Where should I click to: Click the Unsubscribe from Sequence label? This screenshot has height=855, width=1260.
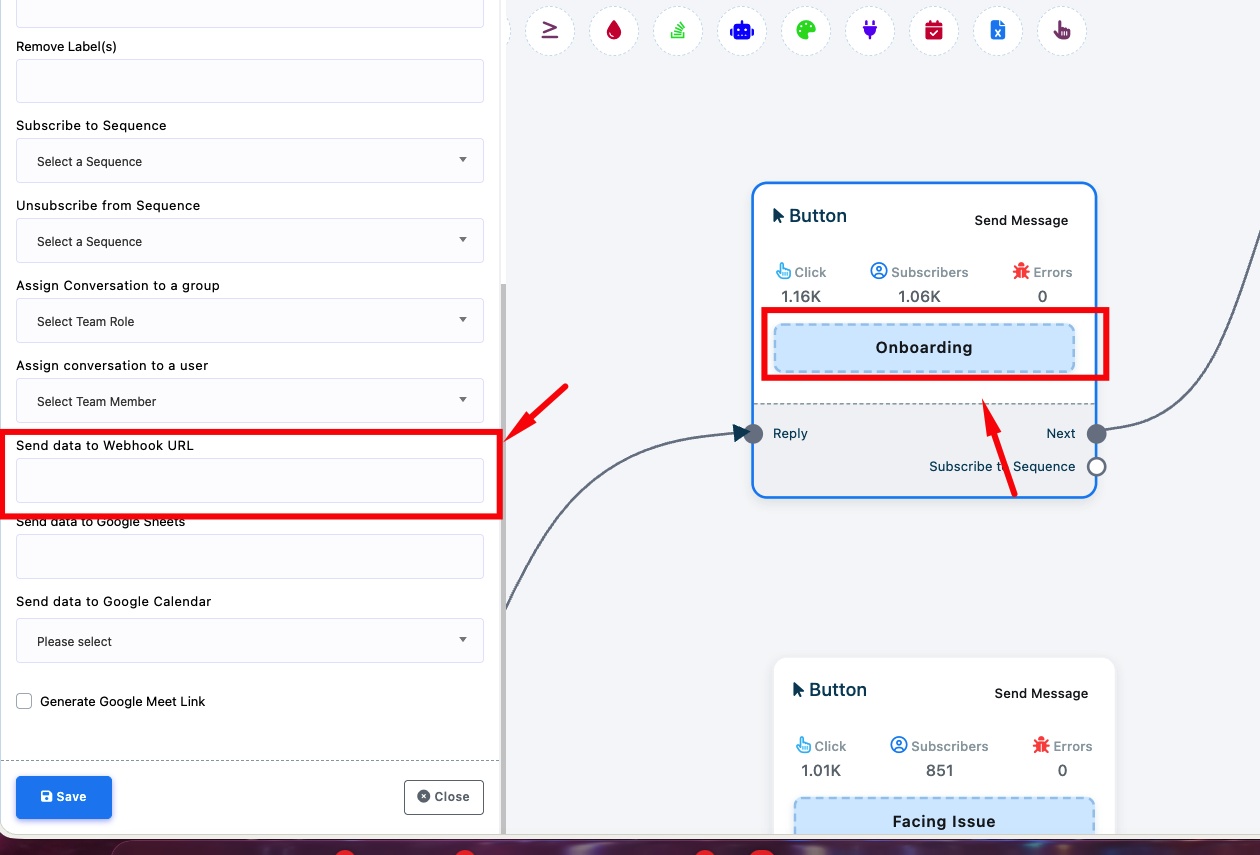point(108,205)
